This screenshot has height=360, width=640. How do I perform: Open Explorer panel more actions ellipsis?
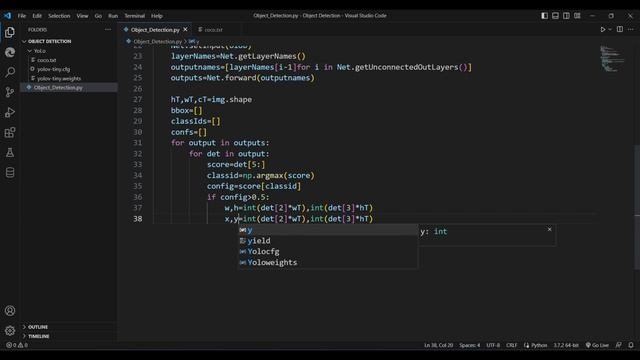tap(108, 29)
